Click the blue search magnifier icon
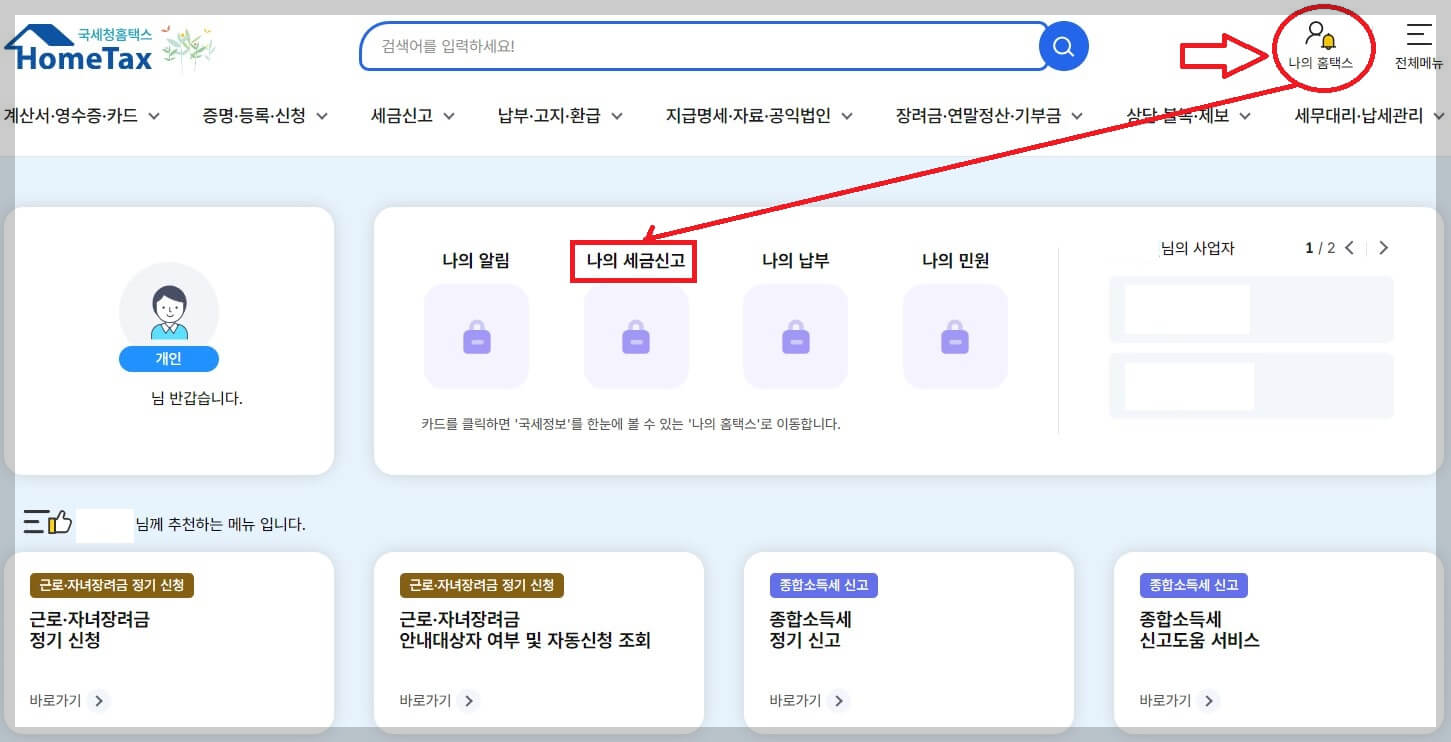Screen dimensions: 1451x742 pos(1062,46)
